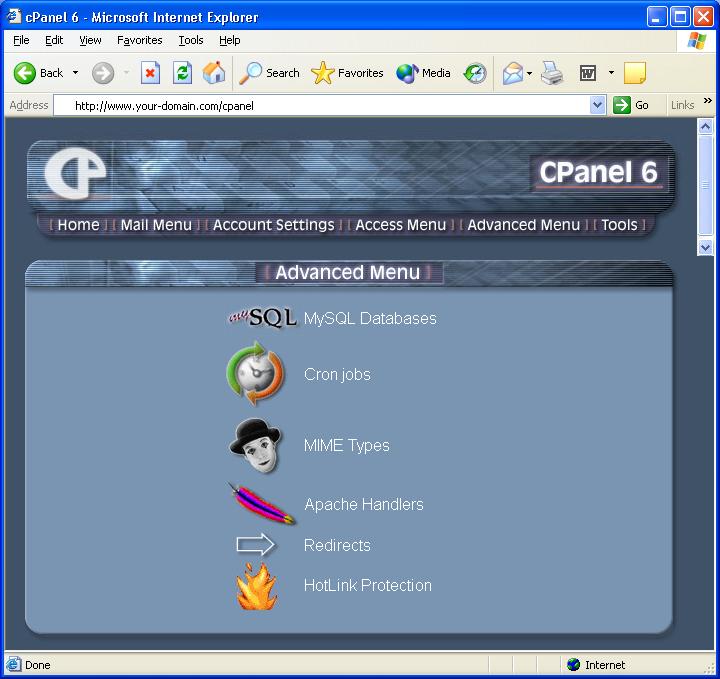Click the Cron jobs clock icon
Screen dimensions: 720x679
click(x=255, y=373)
